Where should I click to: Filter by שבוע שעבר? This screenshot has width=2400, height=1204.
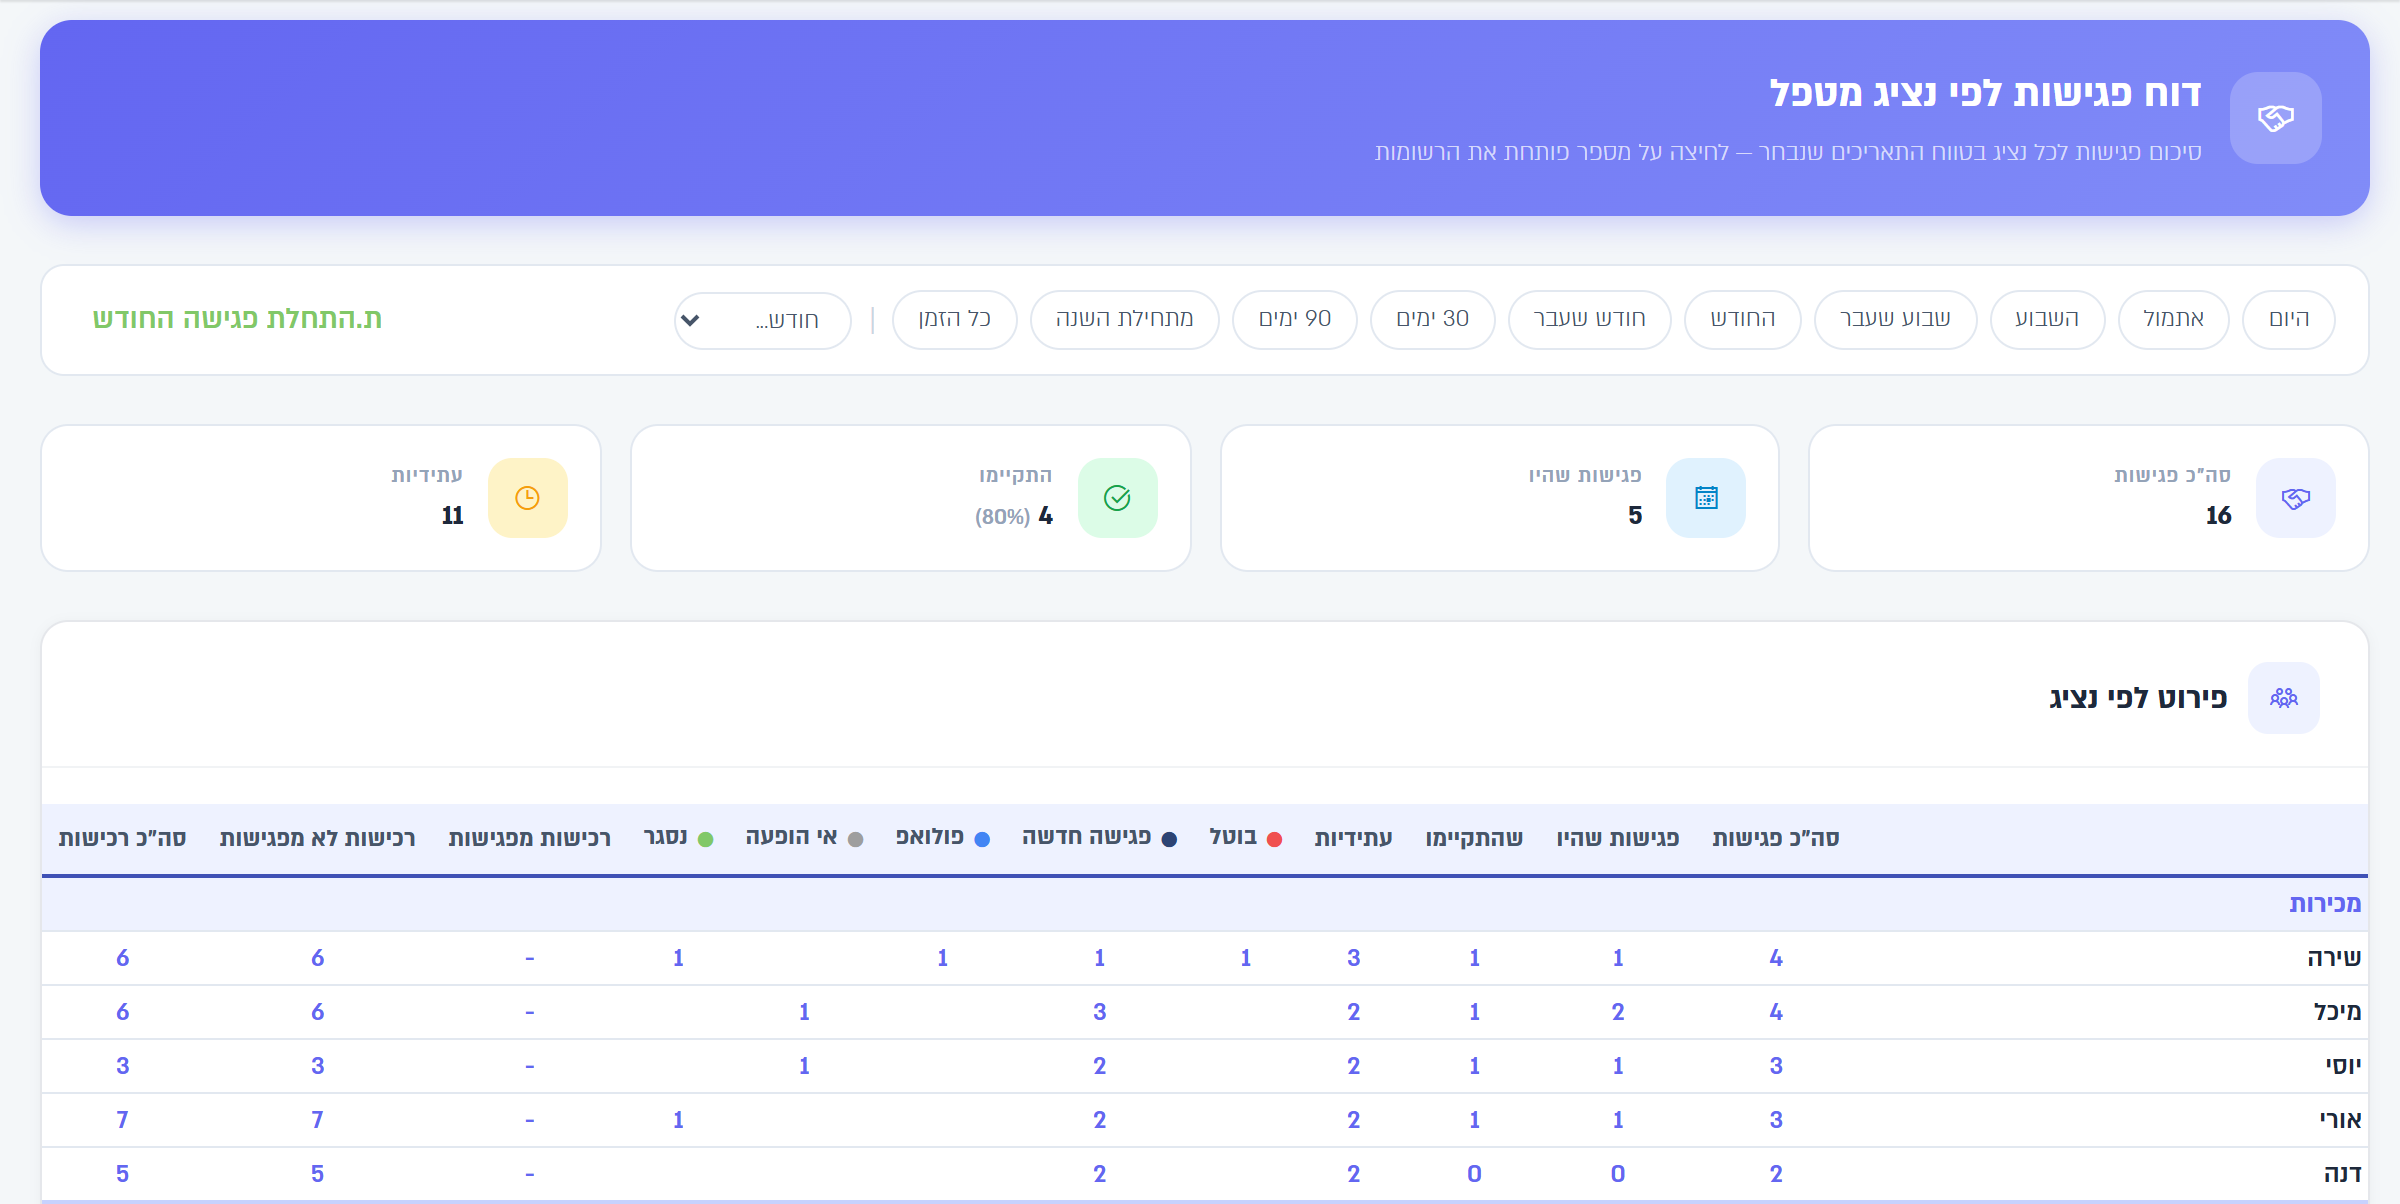point(1895,320)
